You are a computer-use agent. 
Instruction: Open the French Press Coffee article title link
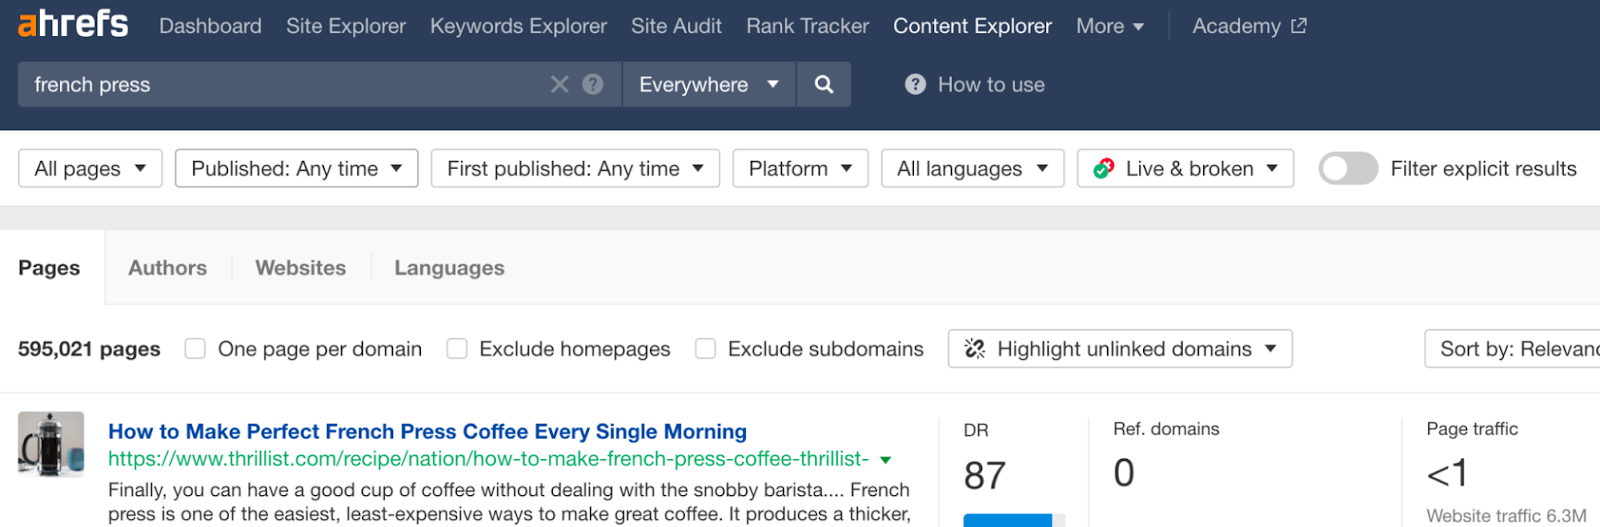427,432
